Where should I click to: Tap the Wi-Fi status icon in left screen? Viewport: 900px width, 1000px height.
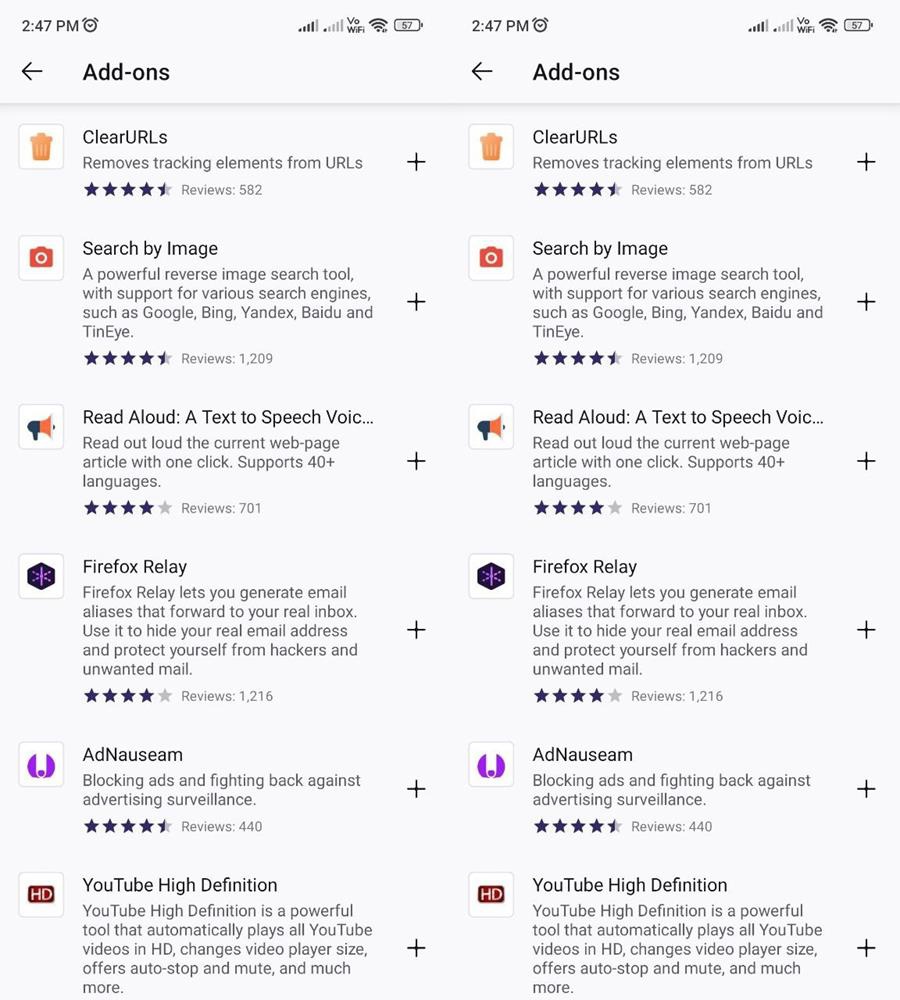(x=378, y=26)
